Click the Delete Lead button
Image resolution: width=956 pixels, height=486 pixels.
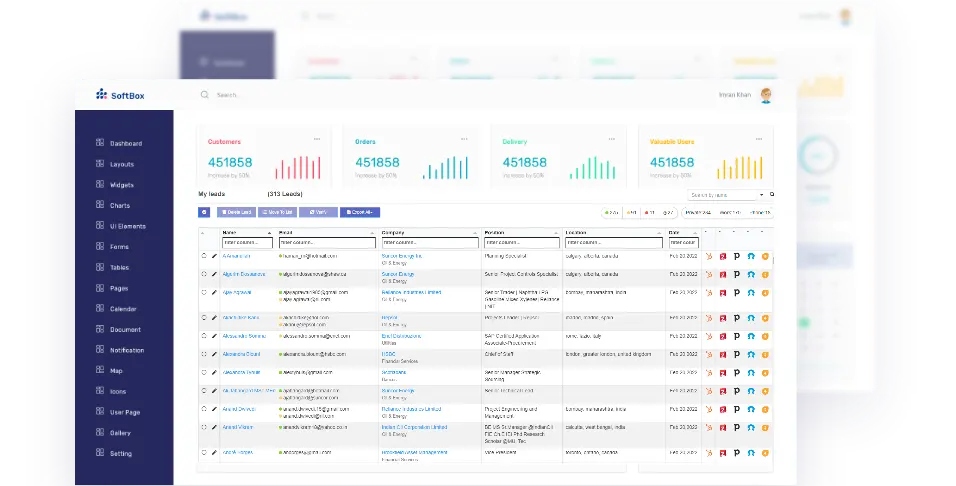pyautogui.click(x=236, y=212)
